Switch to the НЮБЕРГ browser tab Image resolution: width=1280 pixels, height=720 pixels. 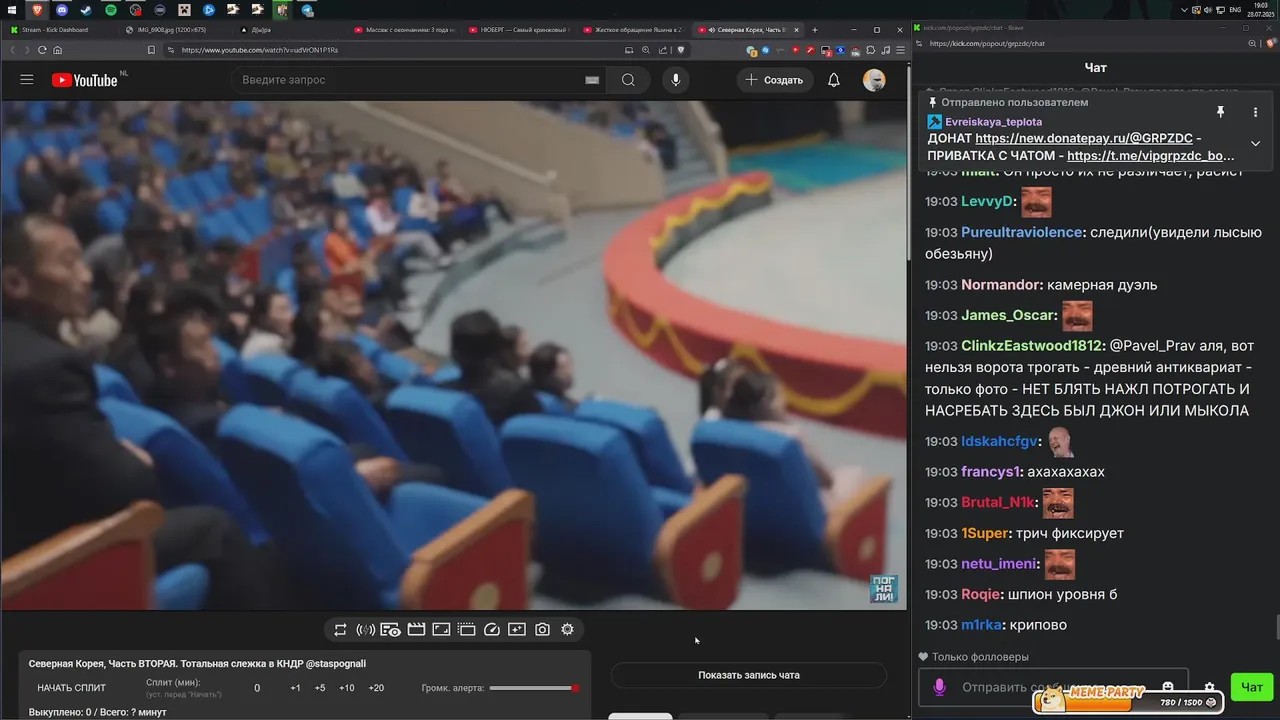[520, 30]
